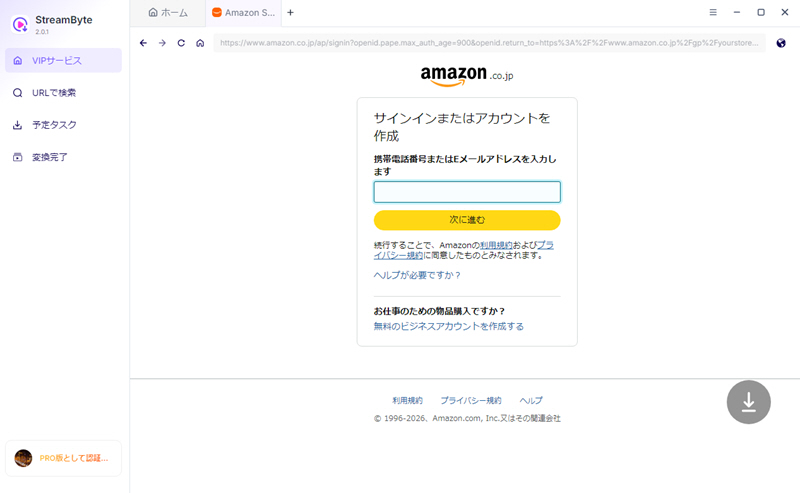
Task: Click the URL address bar
Action: pyautogui.click(x=489, y=43)
